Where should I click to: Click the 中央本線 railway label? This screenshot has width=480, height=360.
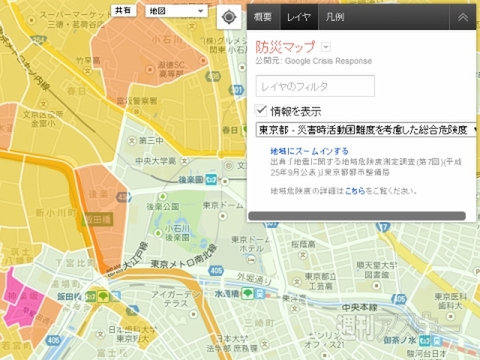click(x=359, y=307)
